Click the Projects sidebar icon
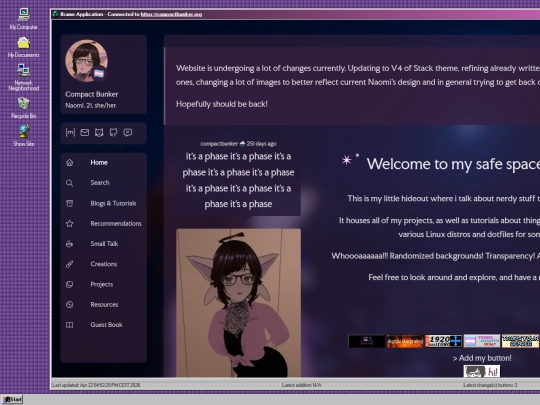 pyautogui.click(x=70, y=284)
